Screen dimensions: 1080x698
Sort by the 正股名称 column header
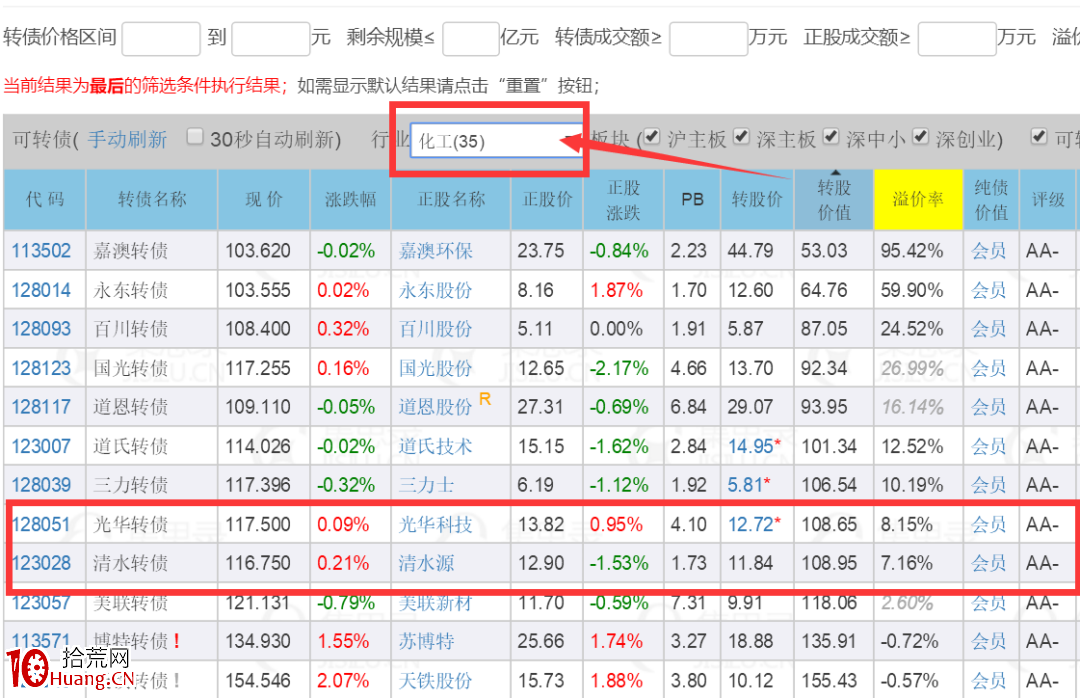coord(451,200)
